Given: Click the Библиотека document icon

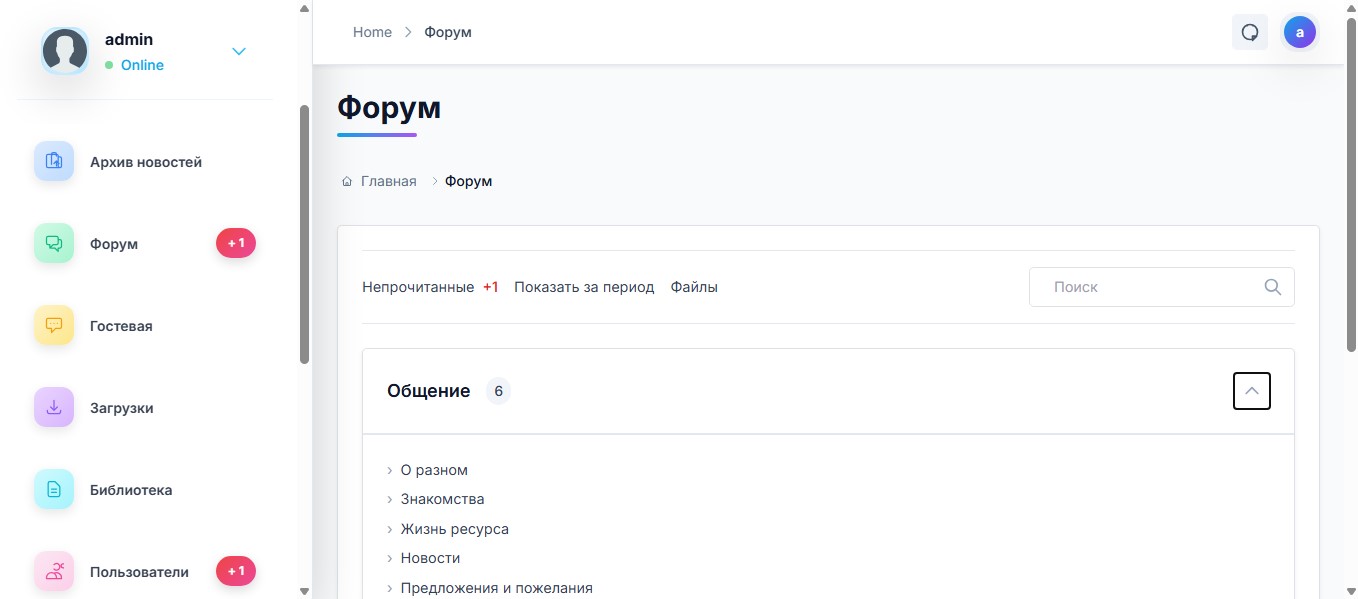Looking at the screenshot, I should 54,489.
